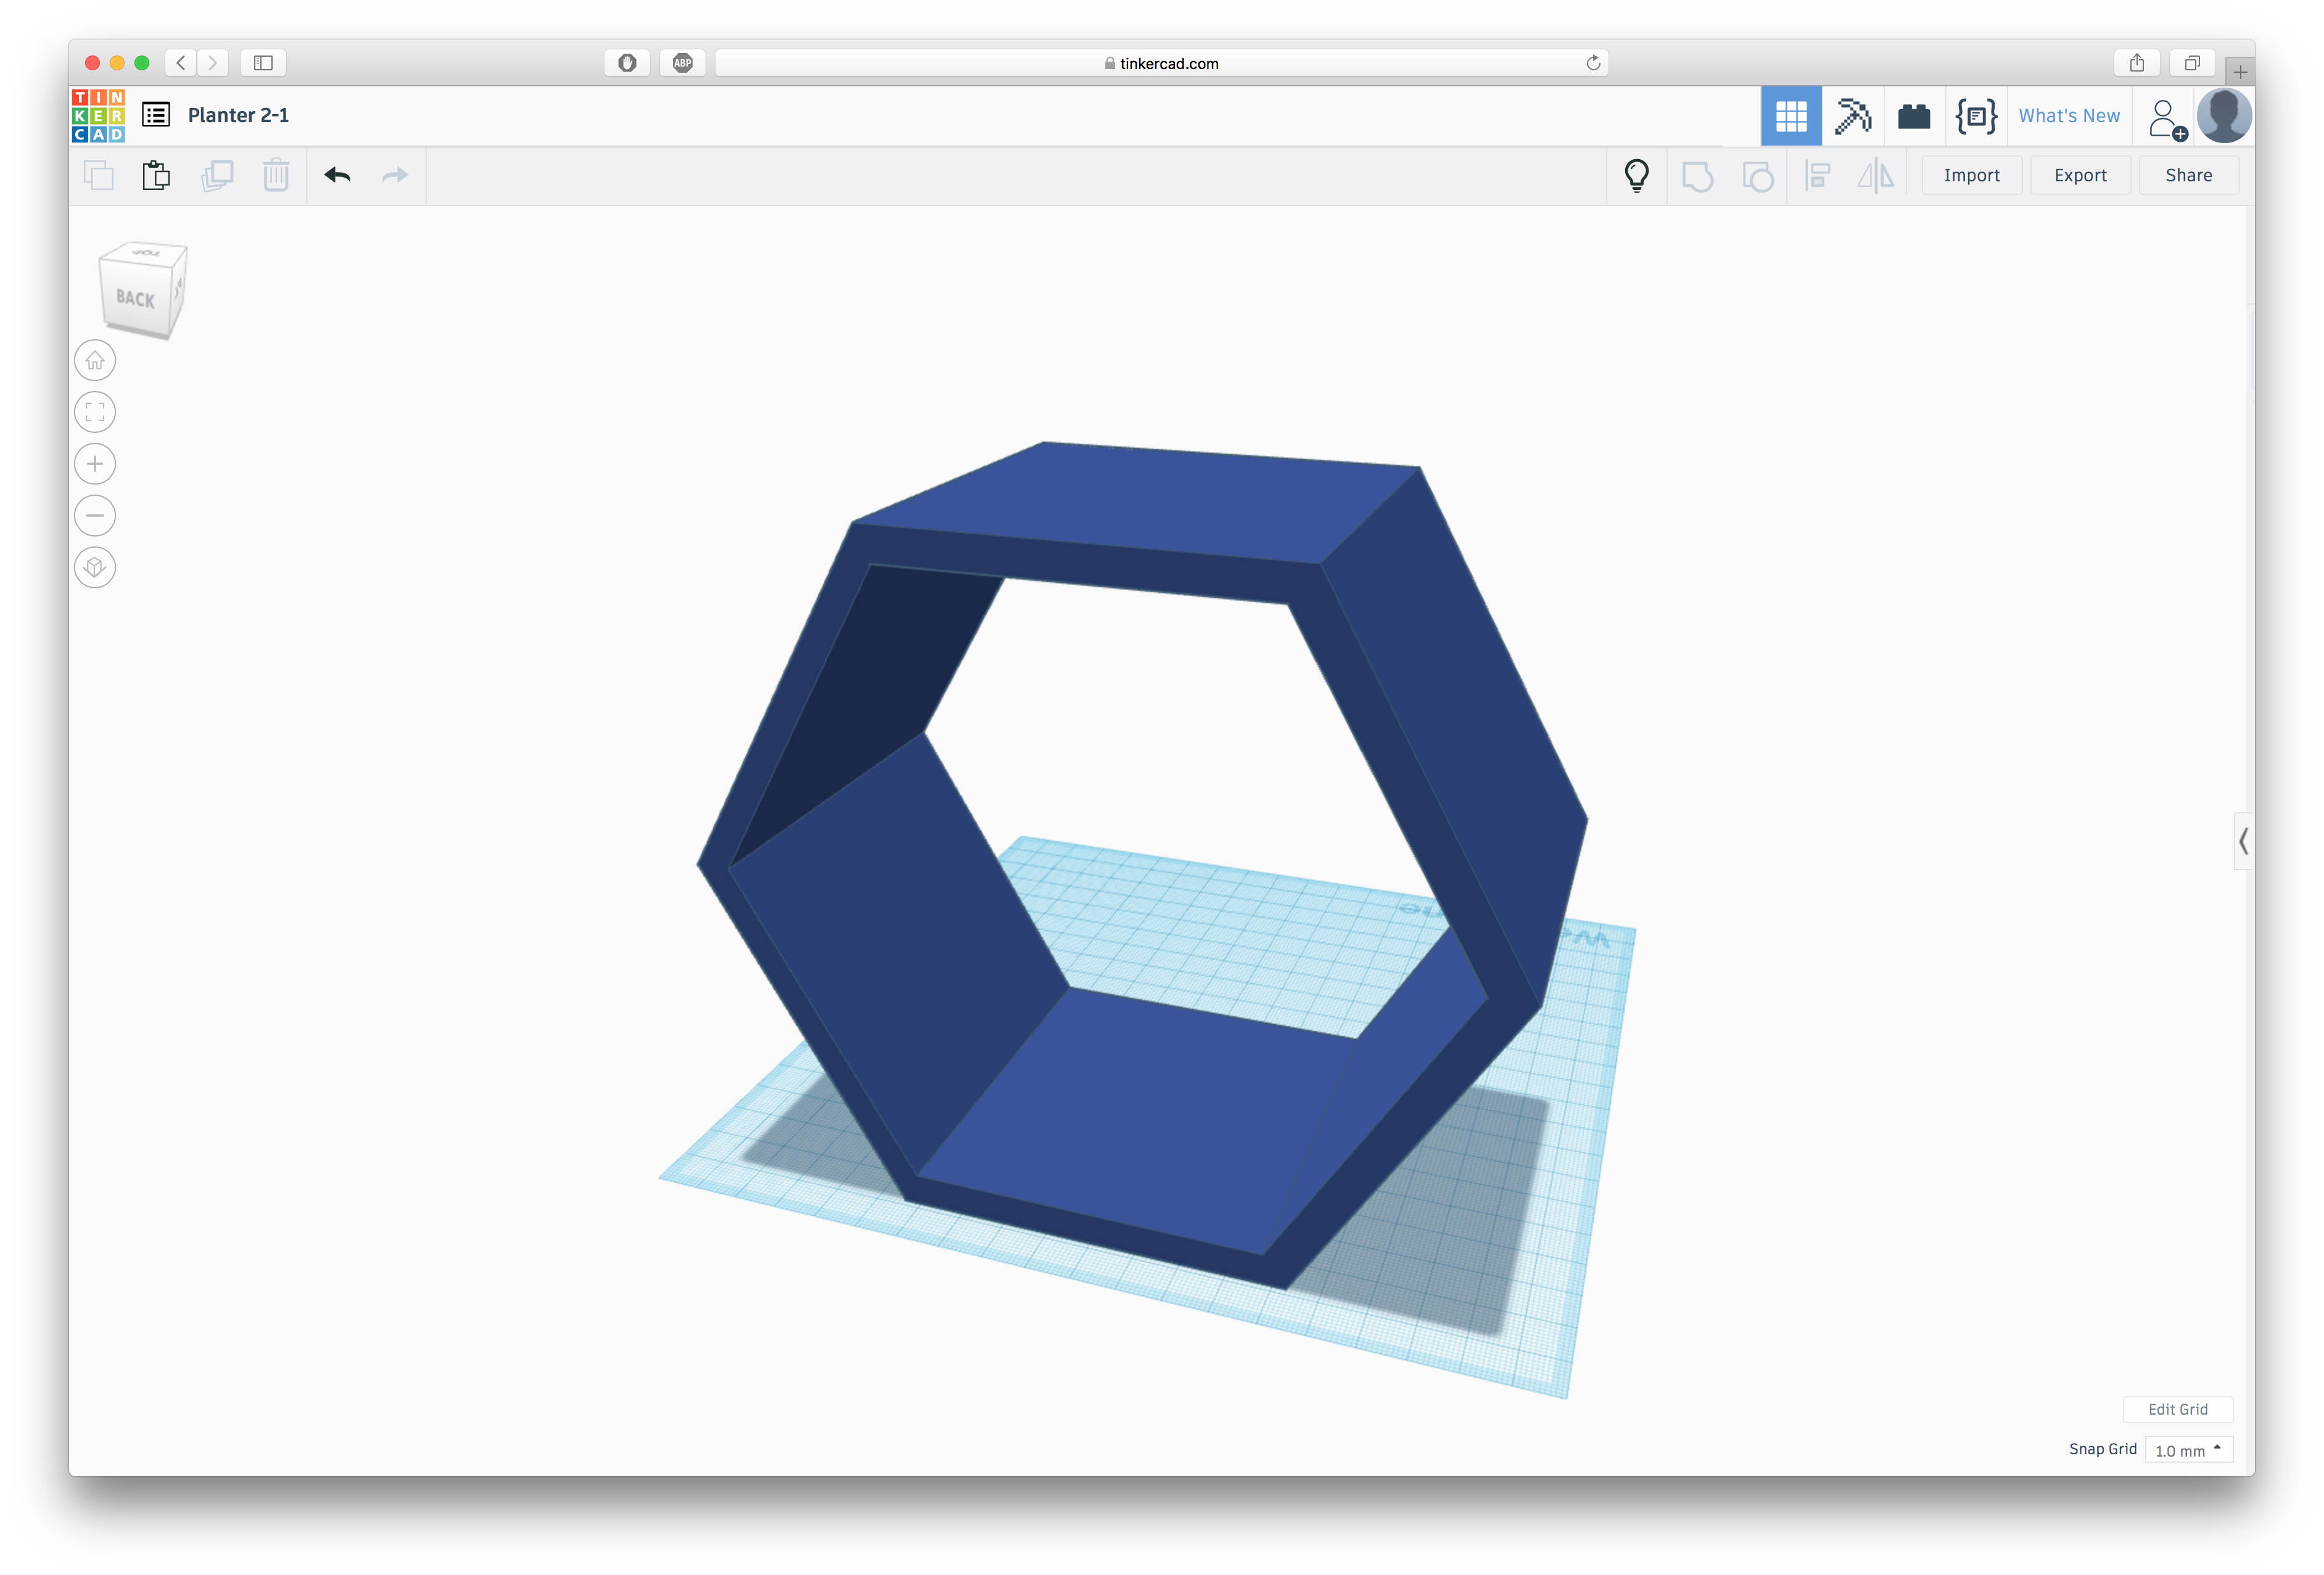Redo the last action
The image size is (2324, 1575).
[395, 176]
